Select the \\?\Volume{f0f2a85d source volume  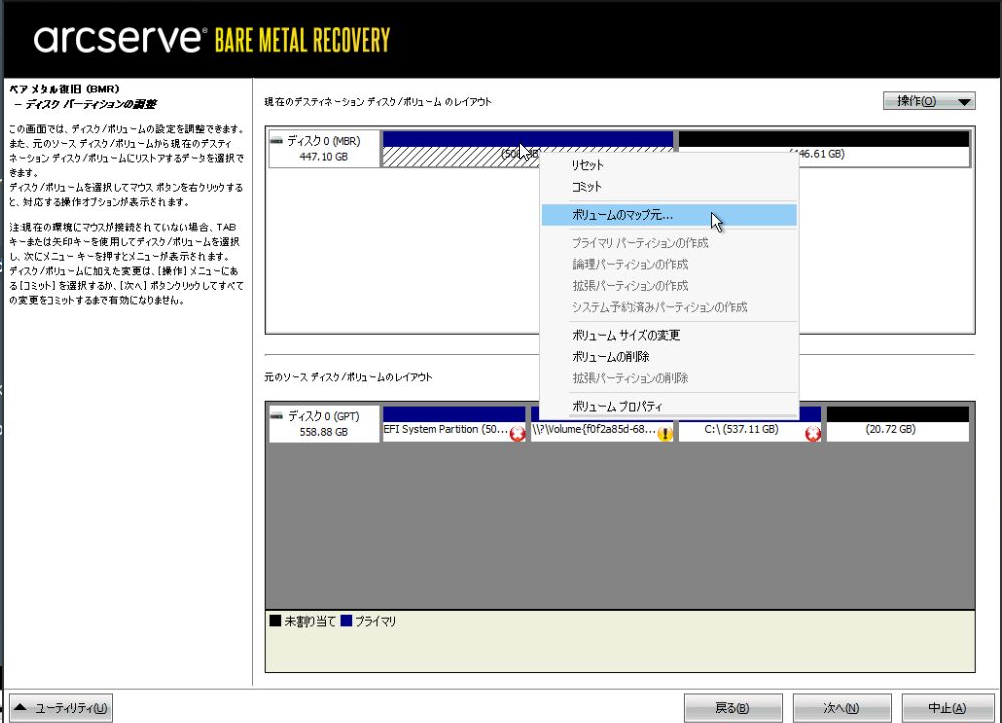click(602, 423)
